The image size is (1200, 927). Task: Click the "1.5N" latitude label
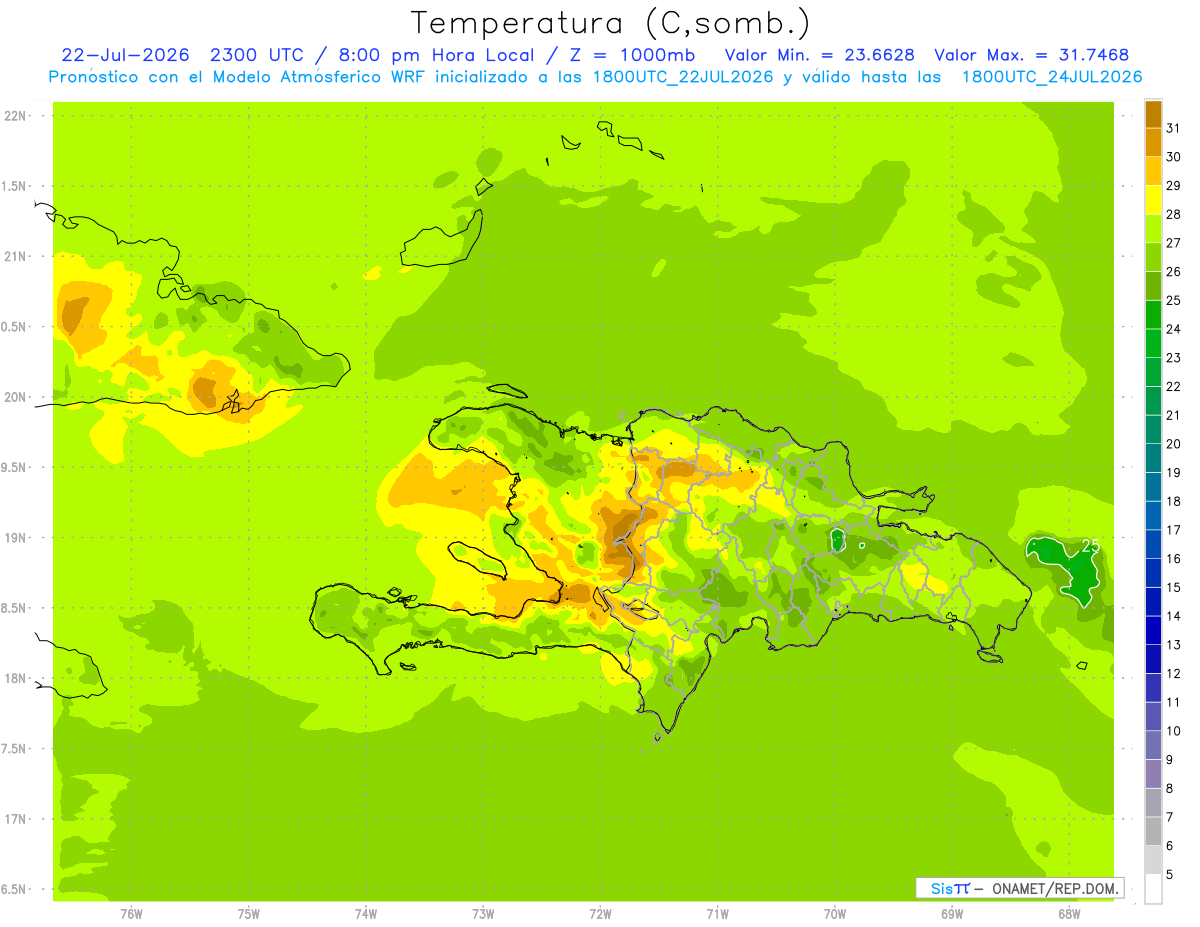(x=14, y=187)
